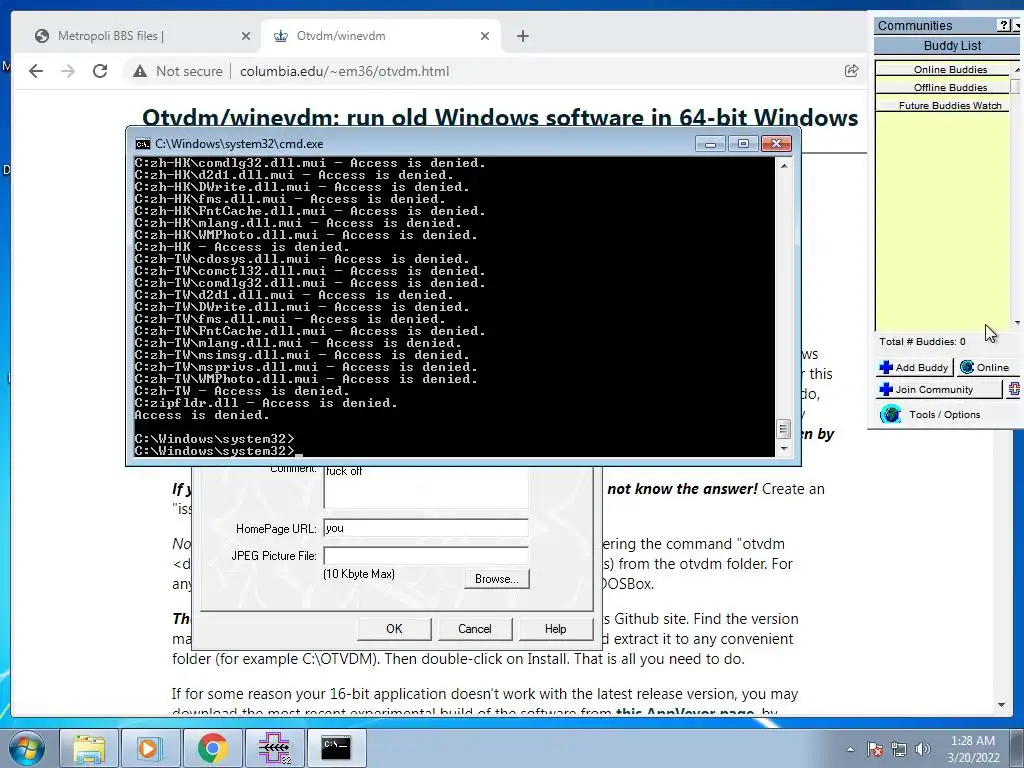The width and height of the screenshot is (1024, 768).
Task: Click the Not secure warning icon
Action: (140, 71)
